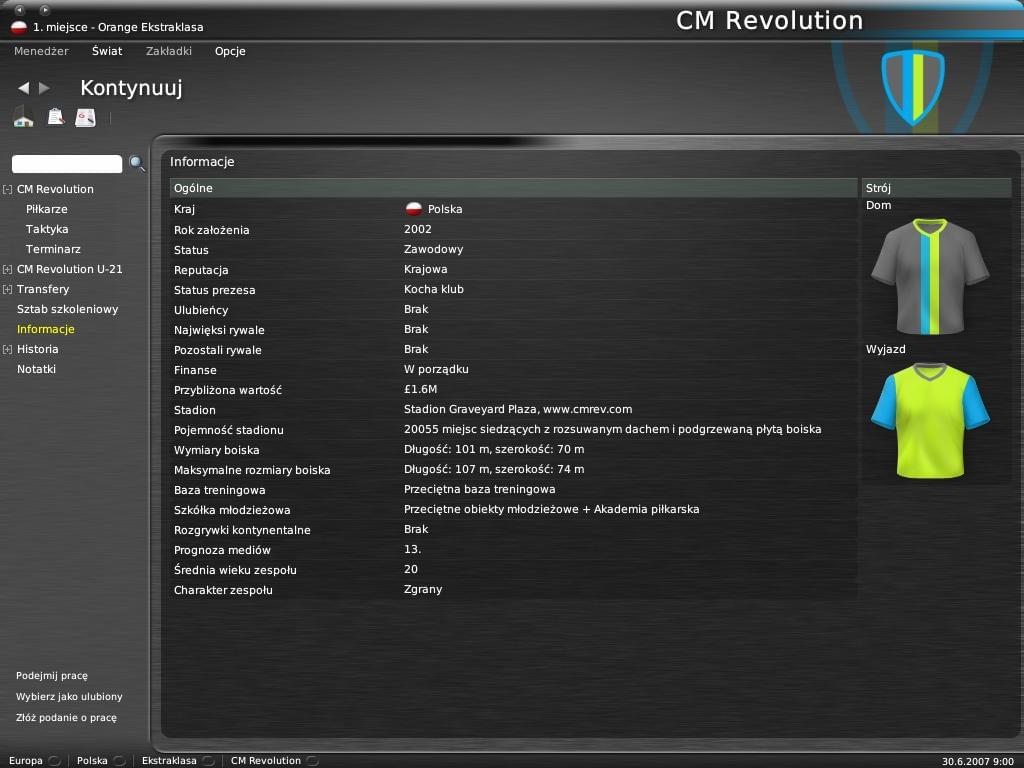Open the Zakładki menu
The width and height of the screenshot is (1024, 768).
pos(168,51)
